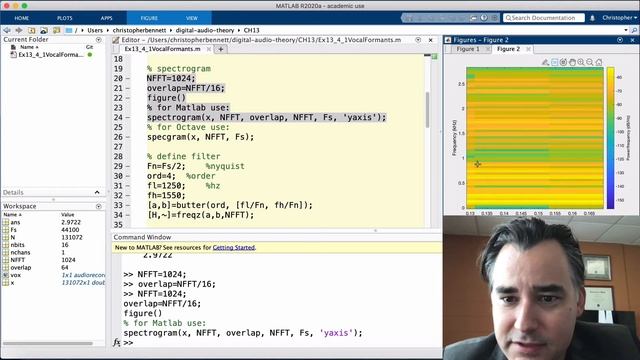The image size is (640, 360).
Task: Open Editor panel actions menu
Action: coord(418,40)
